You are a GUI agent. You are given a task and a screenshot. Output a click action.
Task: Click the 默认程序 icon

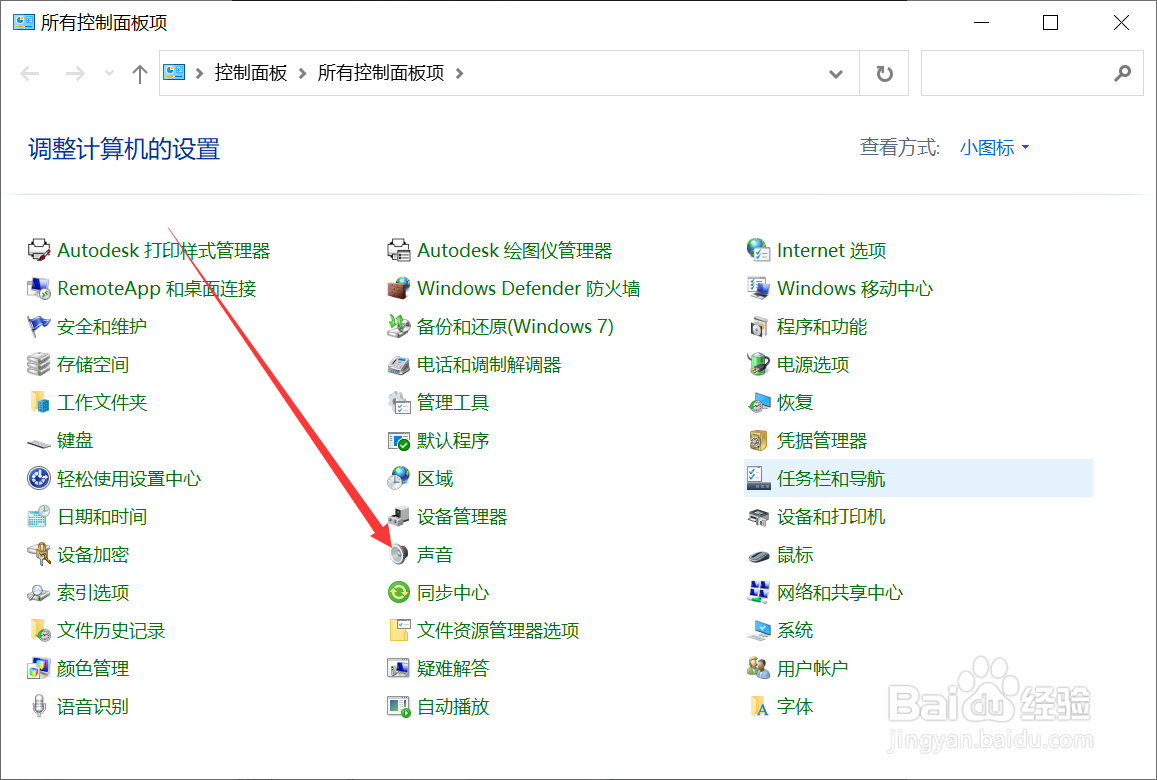(x=398, y=441)
